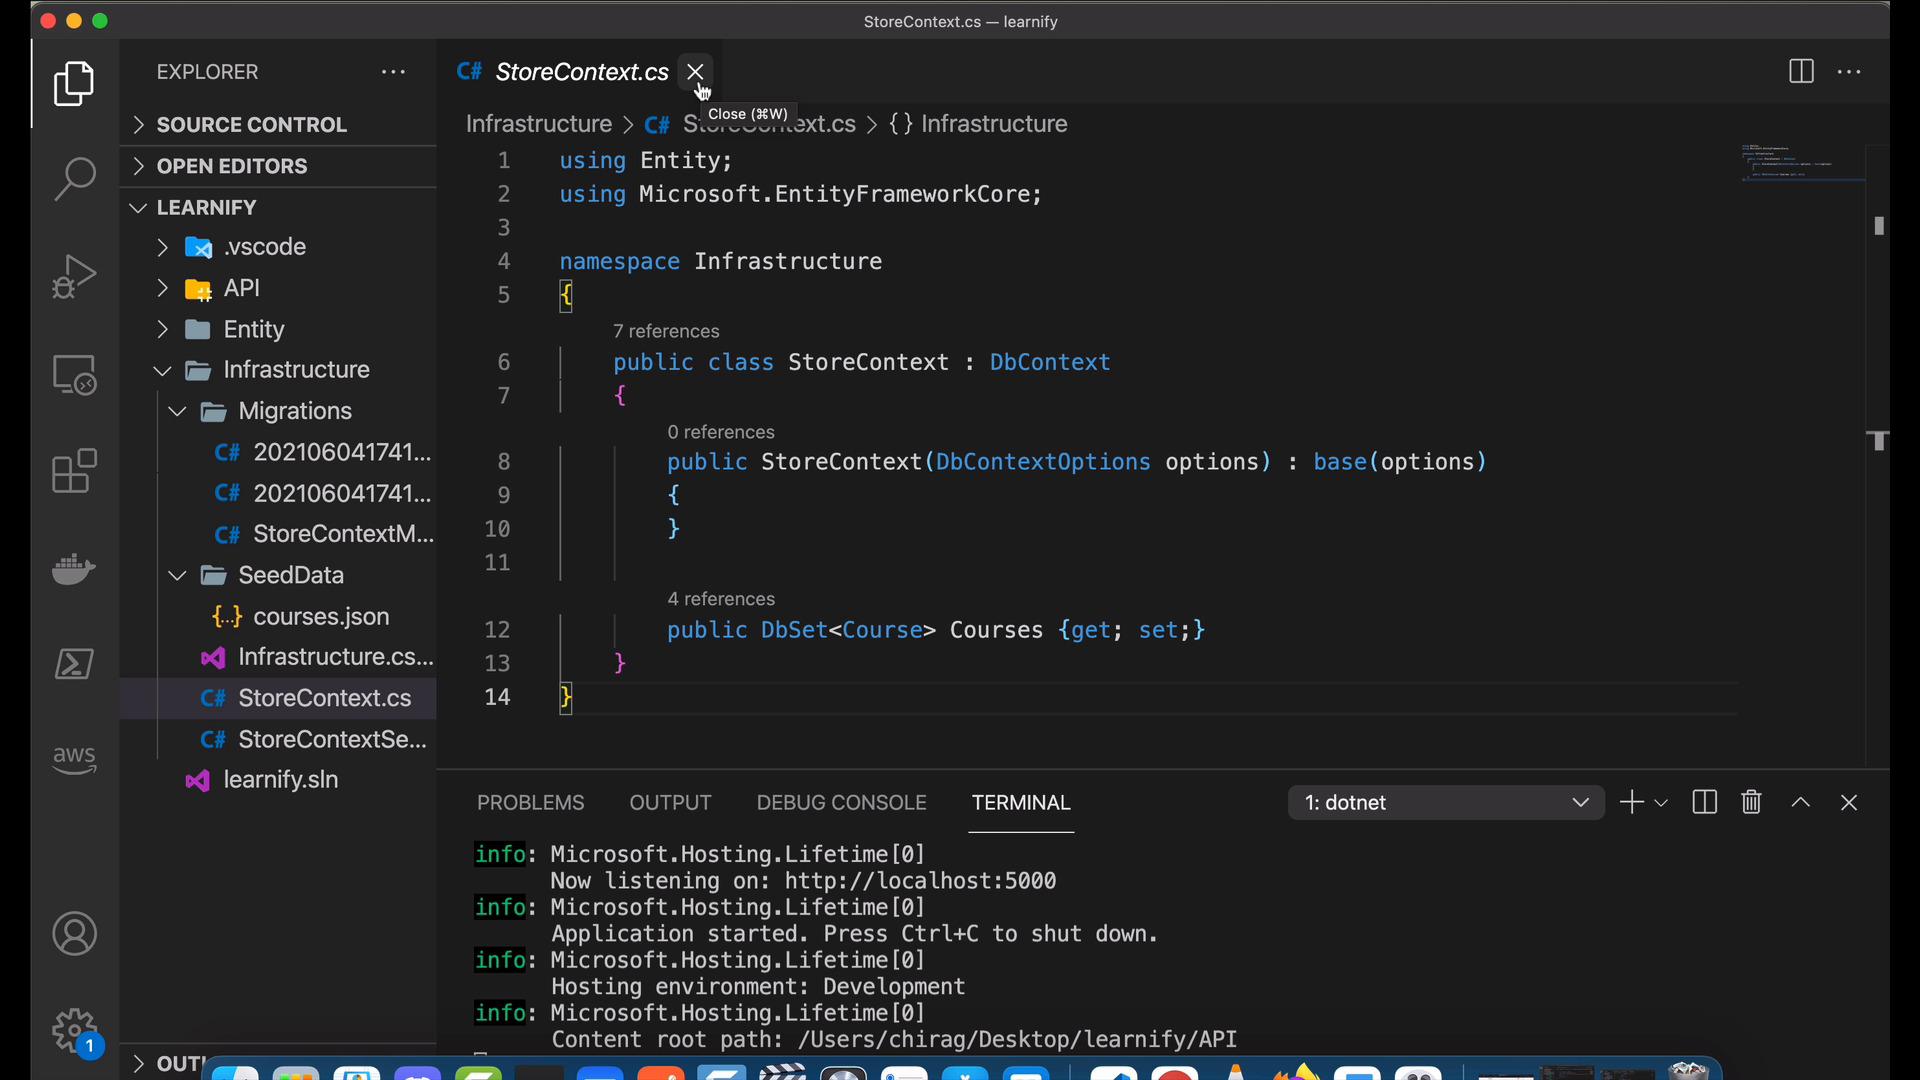
Task: Kill terminal with the trash icon
Action: (1751, 802)
